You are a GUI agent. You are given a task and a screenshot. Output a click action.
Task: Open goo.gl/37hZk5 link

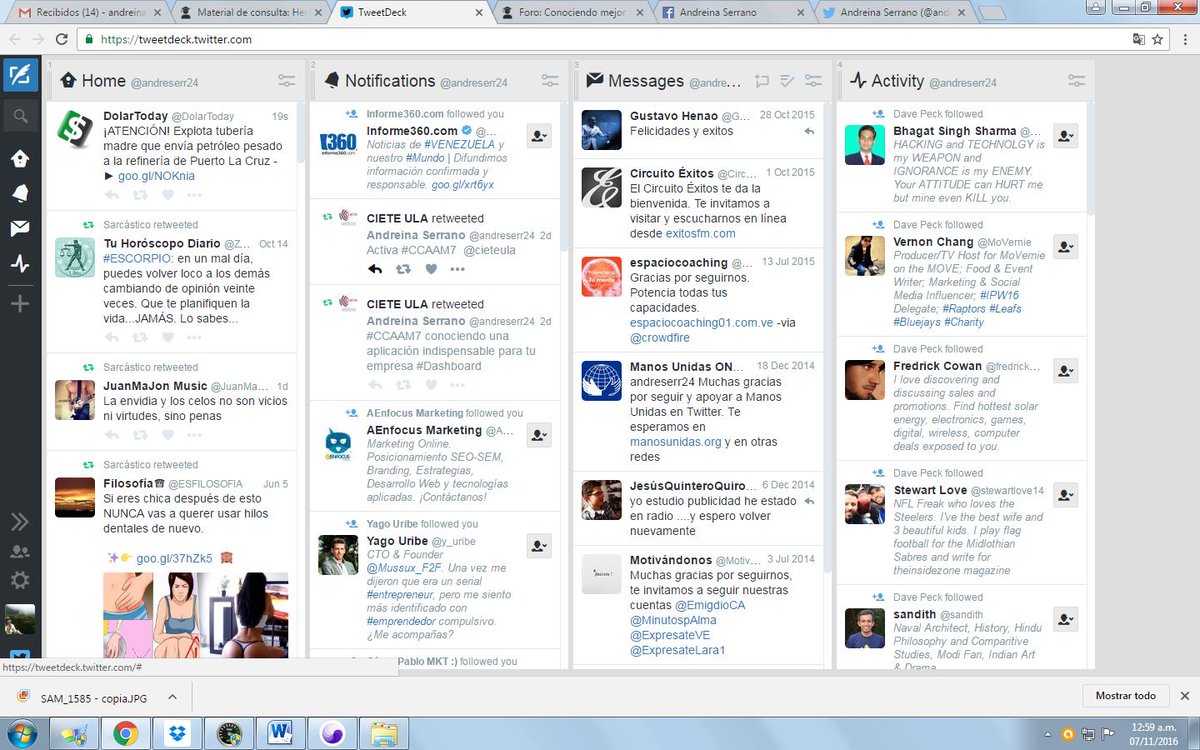click(x=174, y=558)
